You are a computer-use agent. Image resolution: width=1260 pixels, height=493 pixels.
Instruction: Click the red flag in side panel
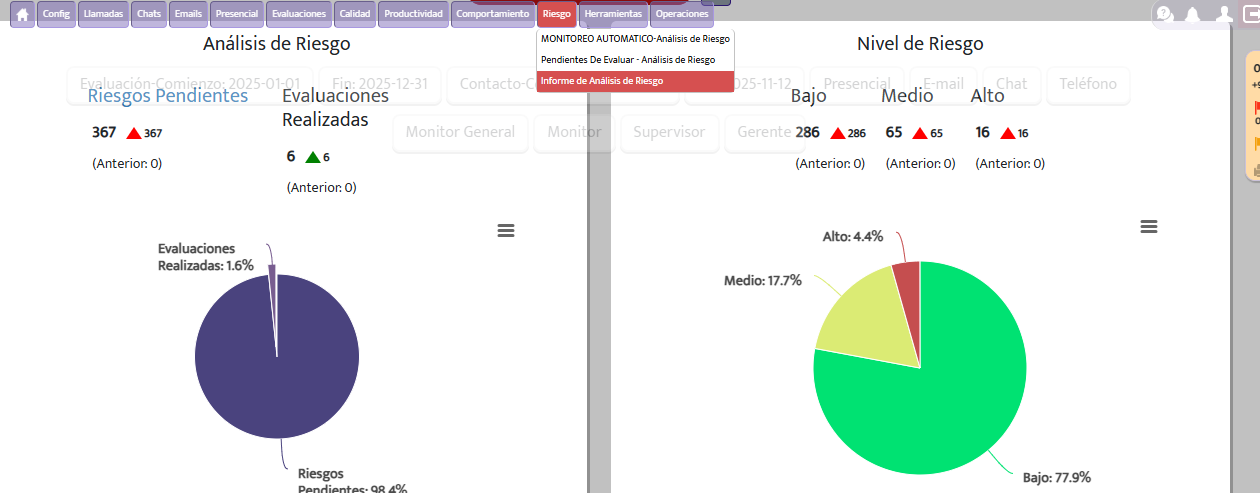coord(1257,106)
